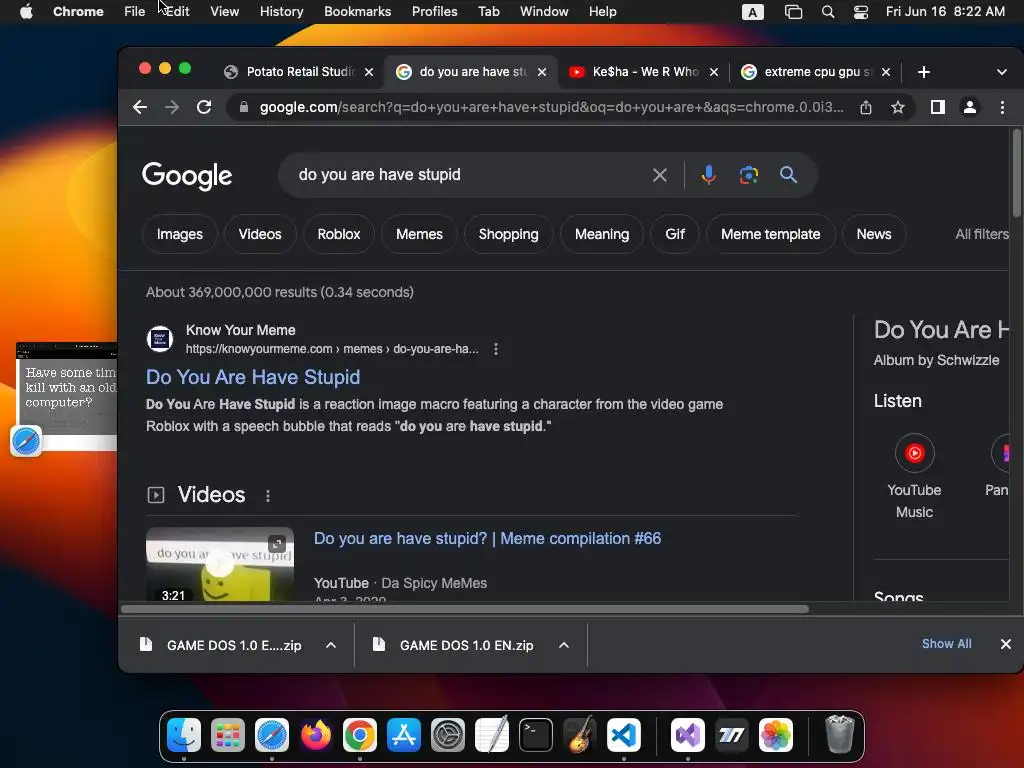Clear the search box with the X
1024x768 pixels.
660,175
